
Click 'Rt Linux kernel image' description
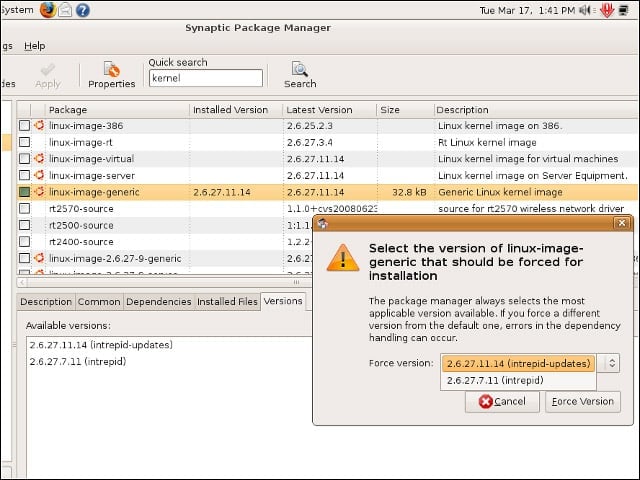pos(487,142)
